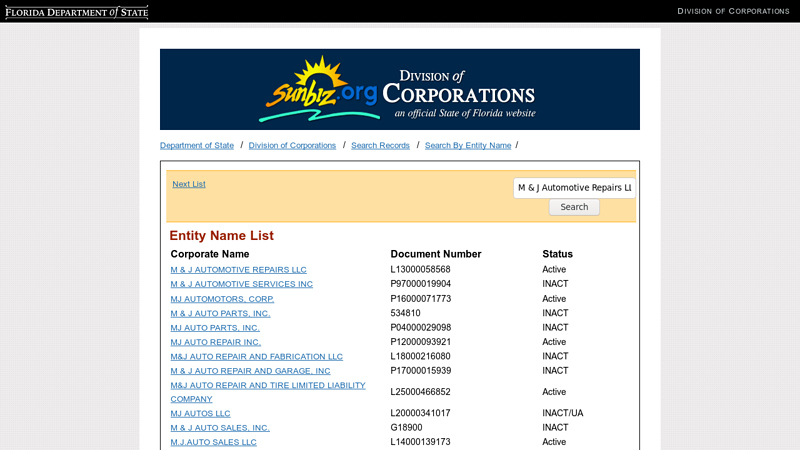800x450 pixels.
Task: Open M&J AUTO REPAIR AND FABRICATION LLC
Action: 257,357
